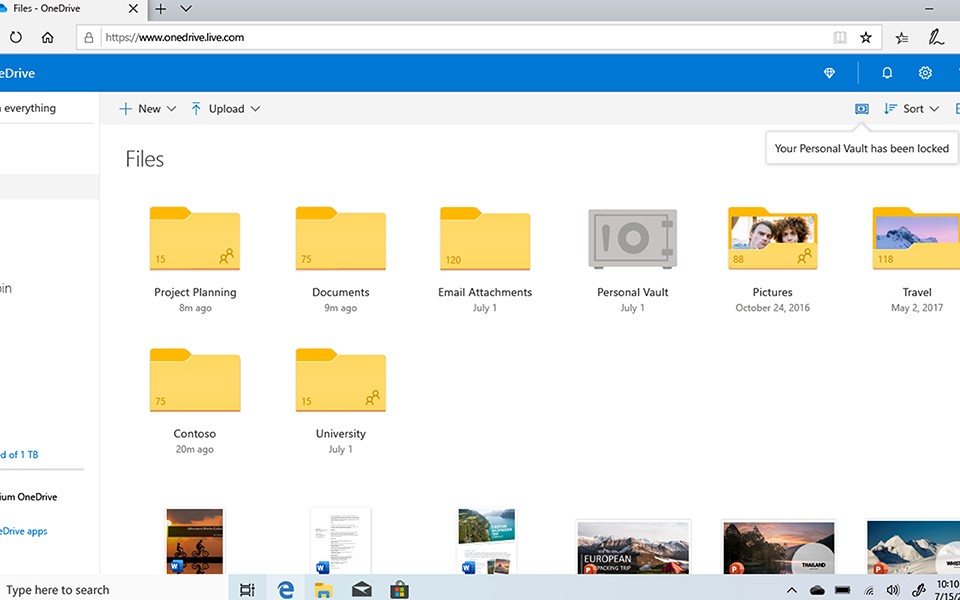Open the premium diamond icon in OneDrive header
Image resolution: width=960 pixels, height=600 pixels.
[830, 73]
